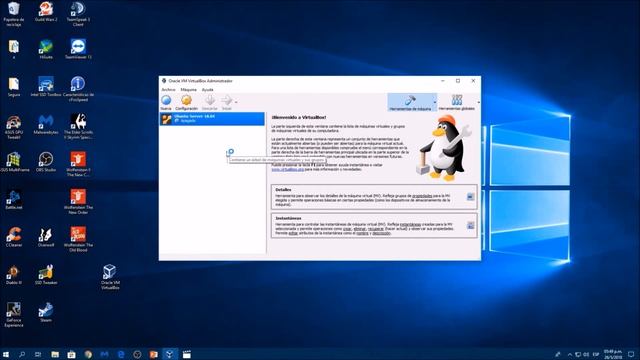Select Overwolf desktop icon

tap(46, 238)
